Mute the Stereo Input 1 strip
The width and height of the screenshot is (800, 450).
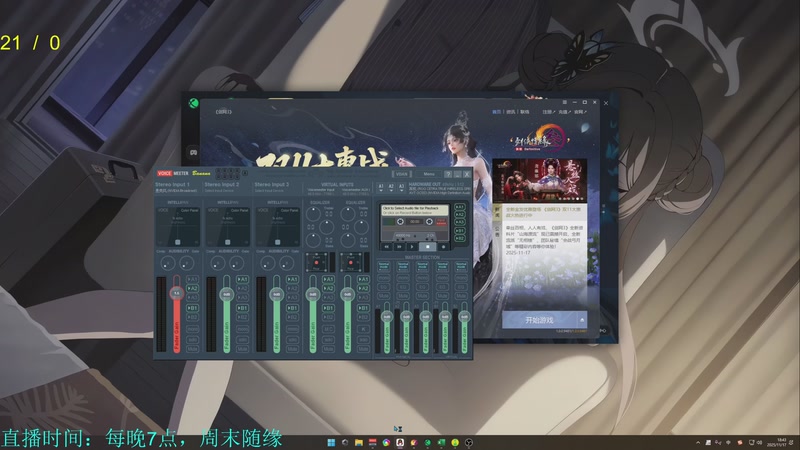coord(192,349)
